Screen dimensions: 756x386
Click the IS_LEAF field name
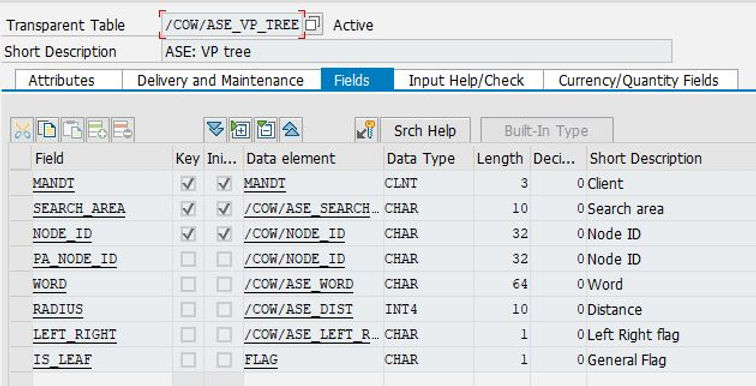[x=62, y=359]
